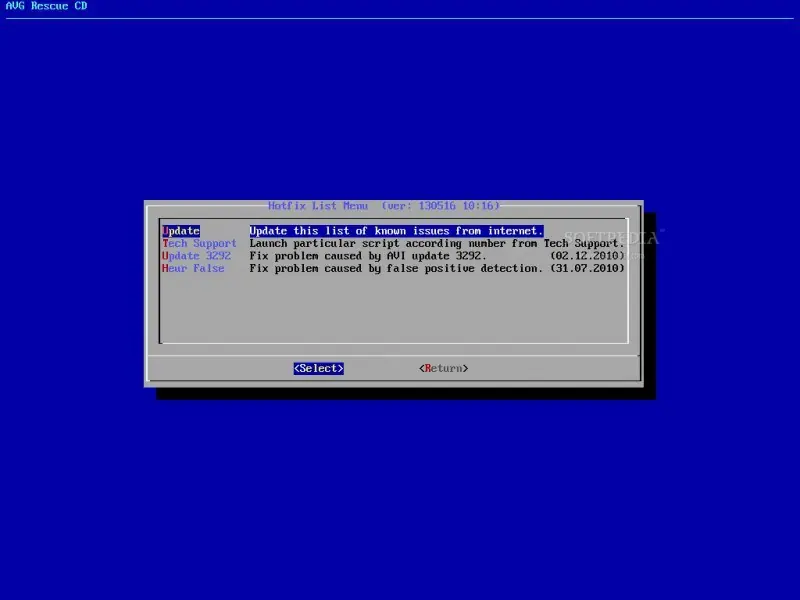
Task: Activate the <Select> button
Action: pyautogui.click(x=319, y=368)
